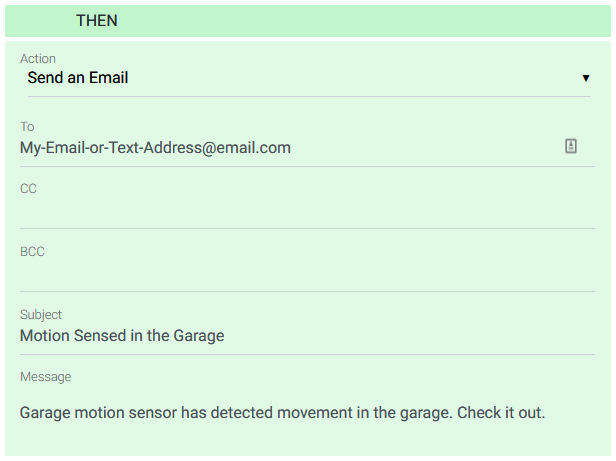Image resolution: width=616 pixels, height=461 pixels.
Task: Select the 'CC' field label
Action: (x=28, y=189)
